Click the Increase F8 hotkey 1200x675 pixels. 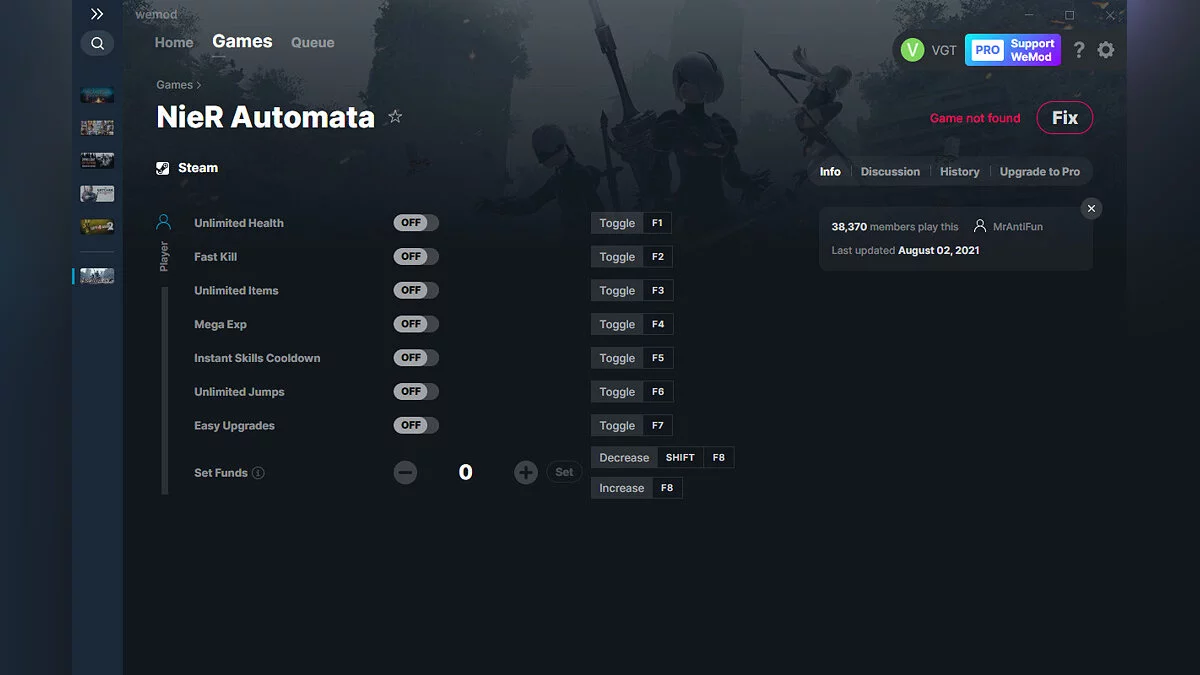click(636, 488)
